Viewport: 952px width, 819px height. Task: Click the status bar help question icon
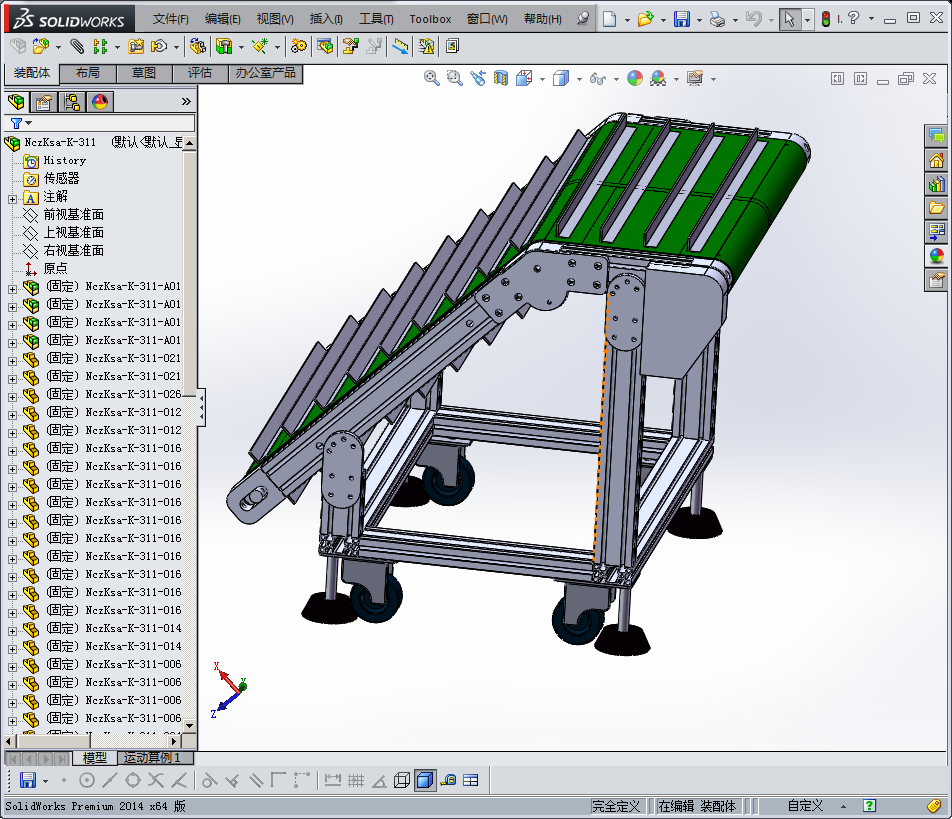tap(869, 806)
